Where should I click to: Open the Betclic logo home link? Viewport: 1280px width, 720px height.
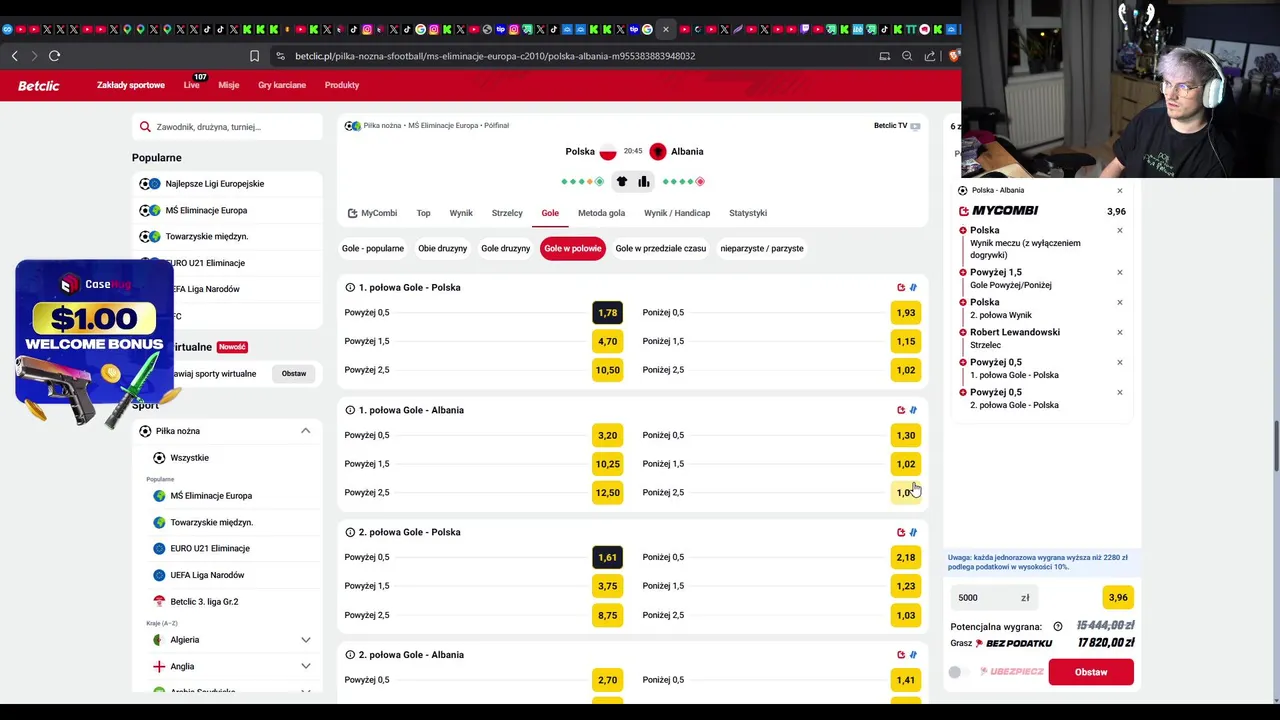coord(39,86)
